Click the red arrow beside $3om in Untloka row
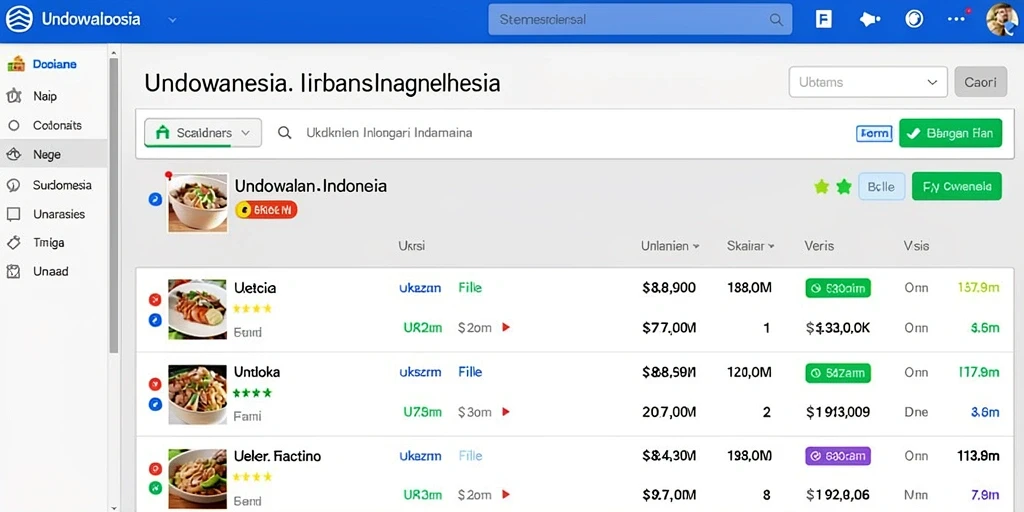The width and height of the screenshot is (1024, 512). [x=505, y=412]
